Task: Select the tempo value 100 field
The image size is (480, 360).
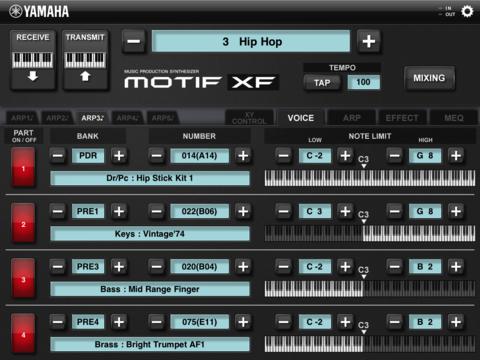Action: [x=363, y=82]
